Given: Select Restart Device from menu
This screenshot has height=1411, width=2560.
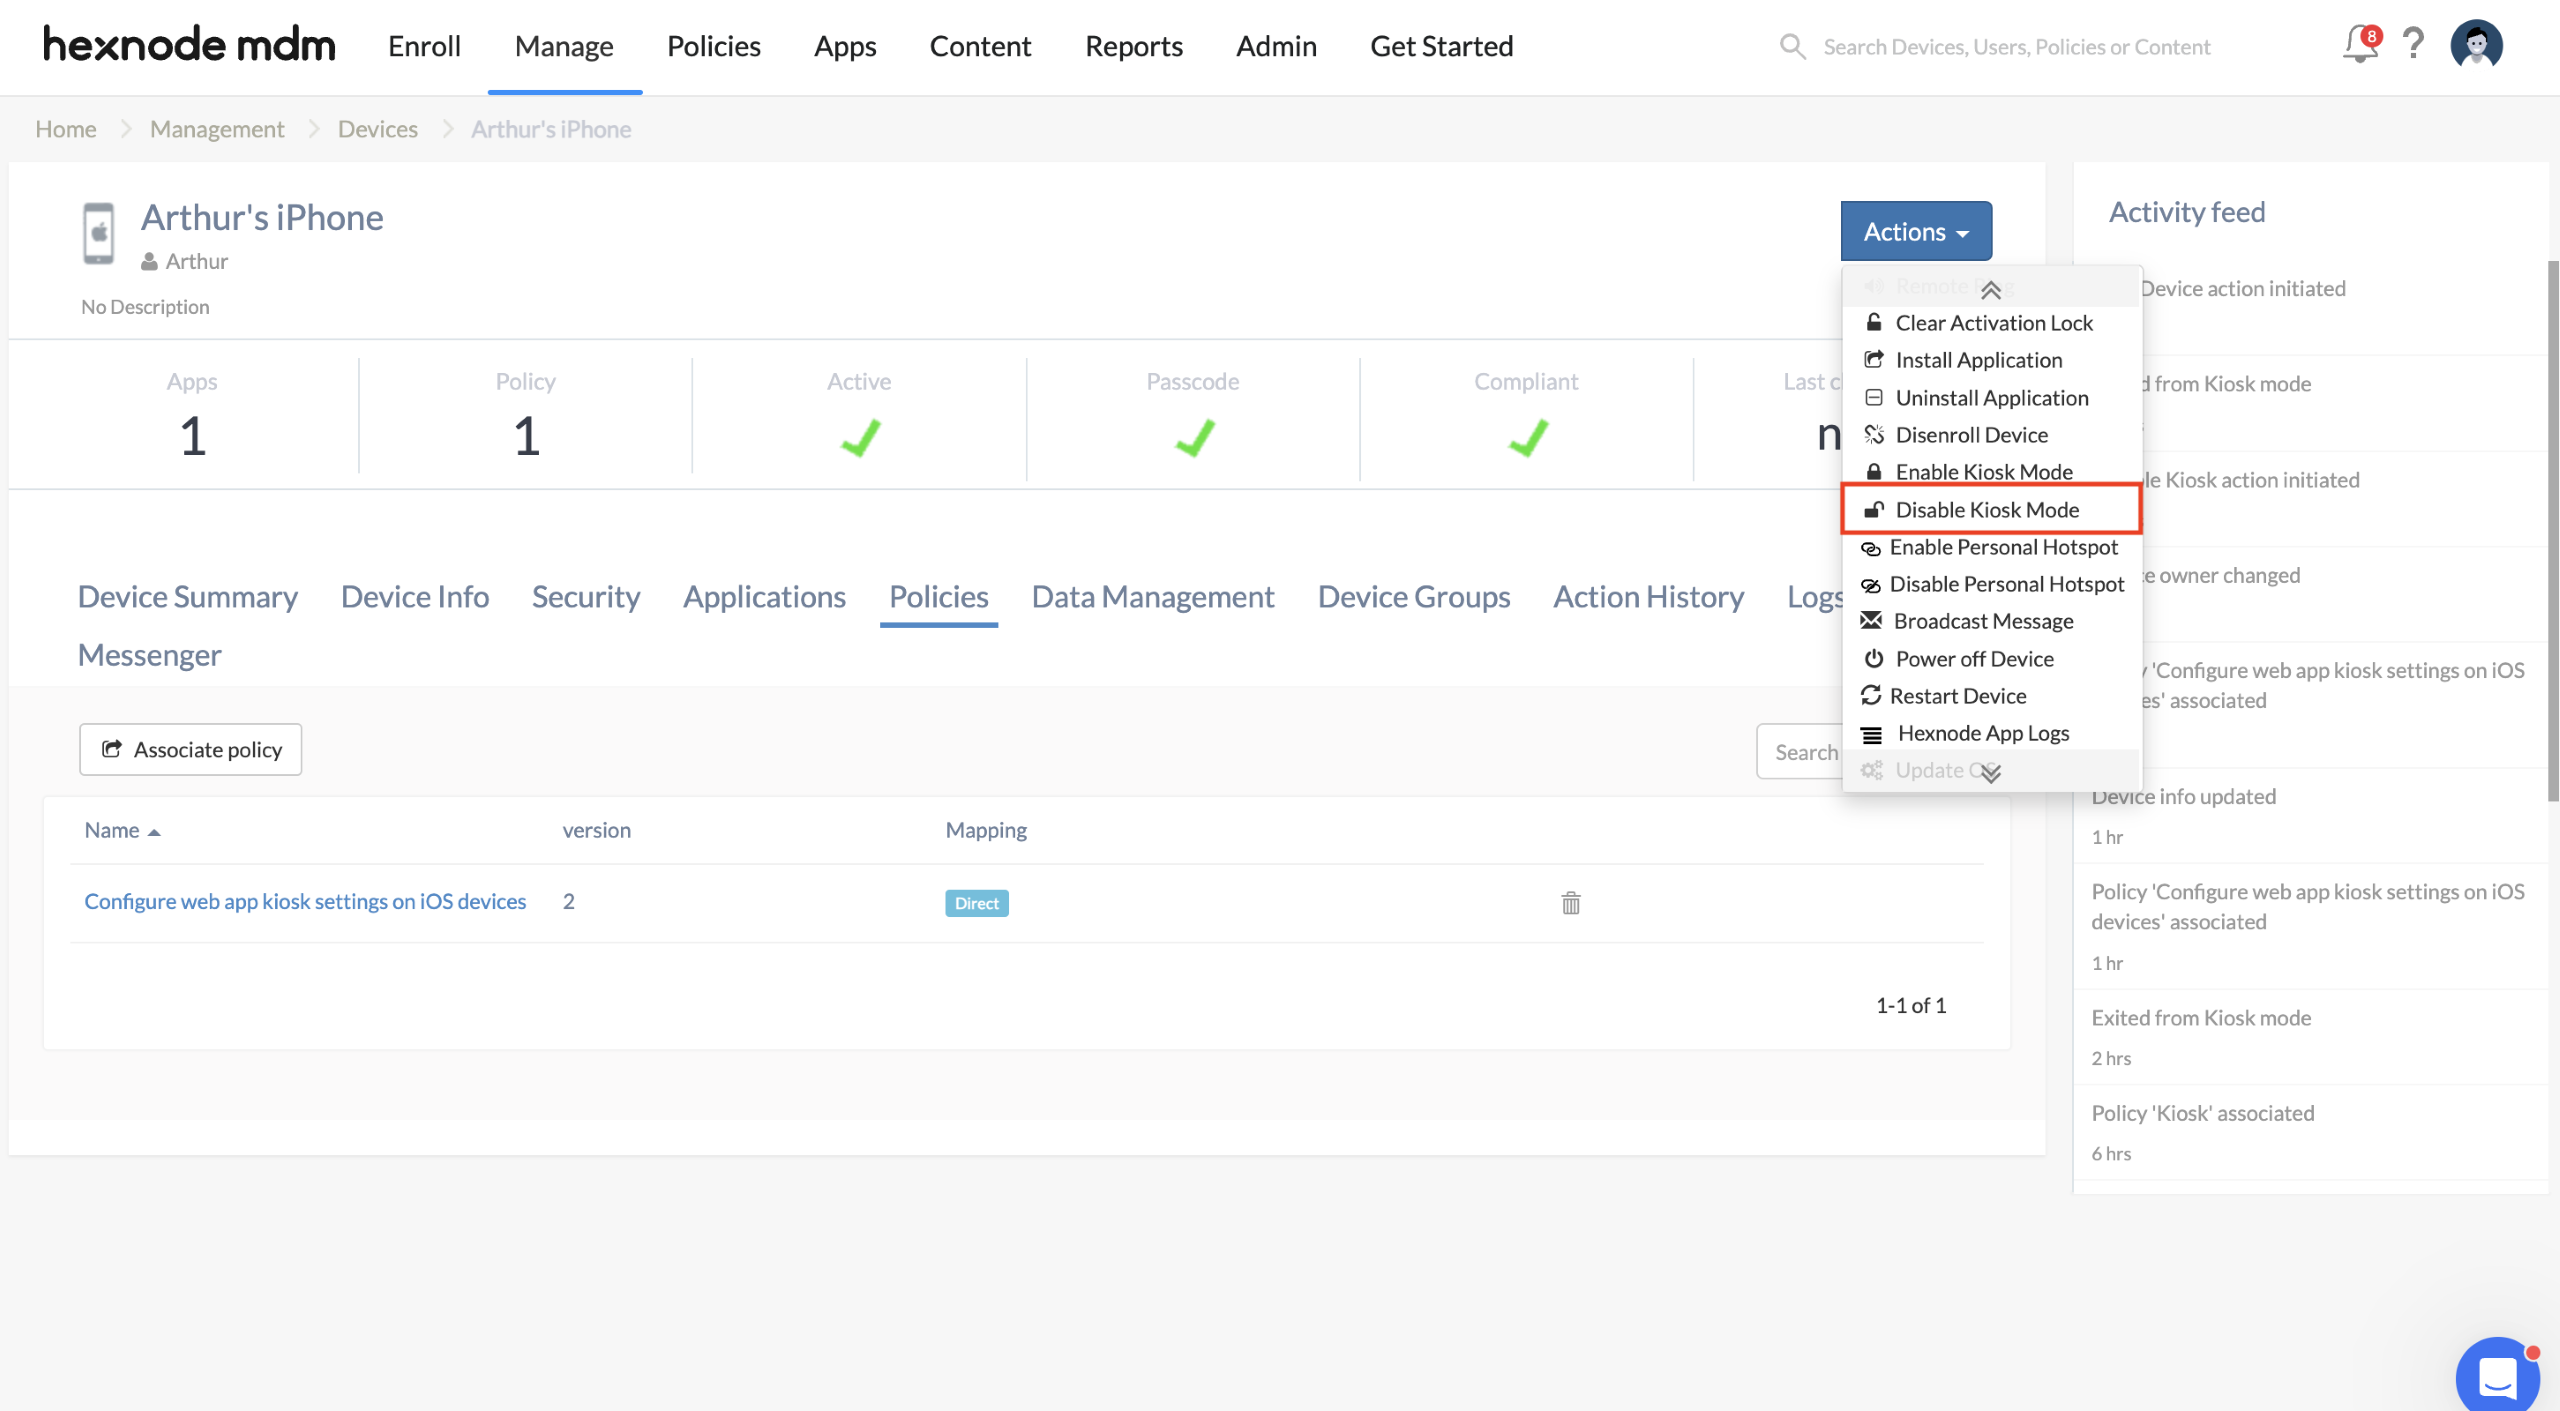Looking at the screenshot, I should (x=1990, y=696).
